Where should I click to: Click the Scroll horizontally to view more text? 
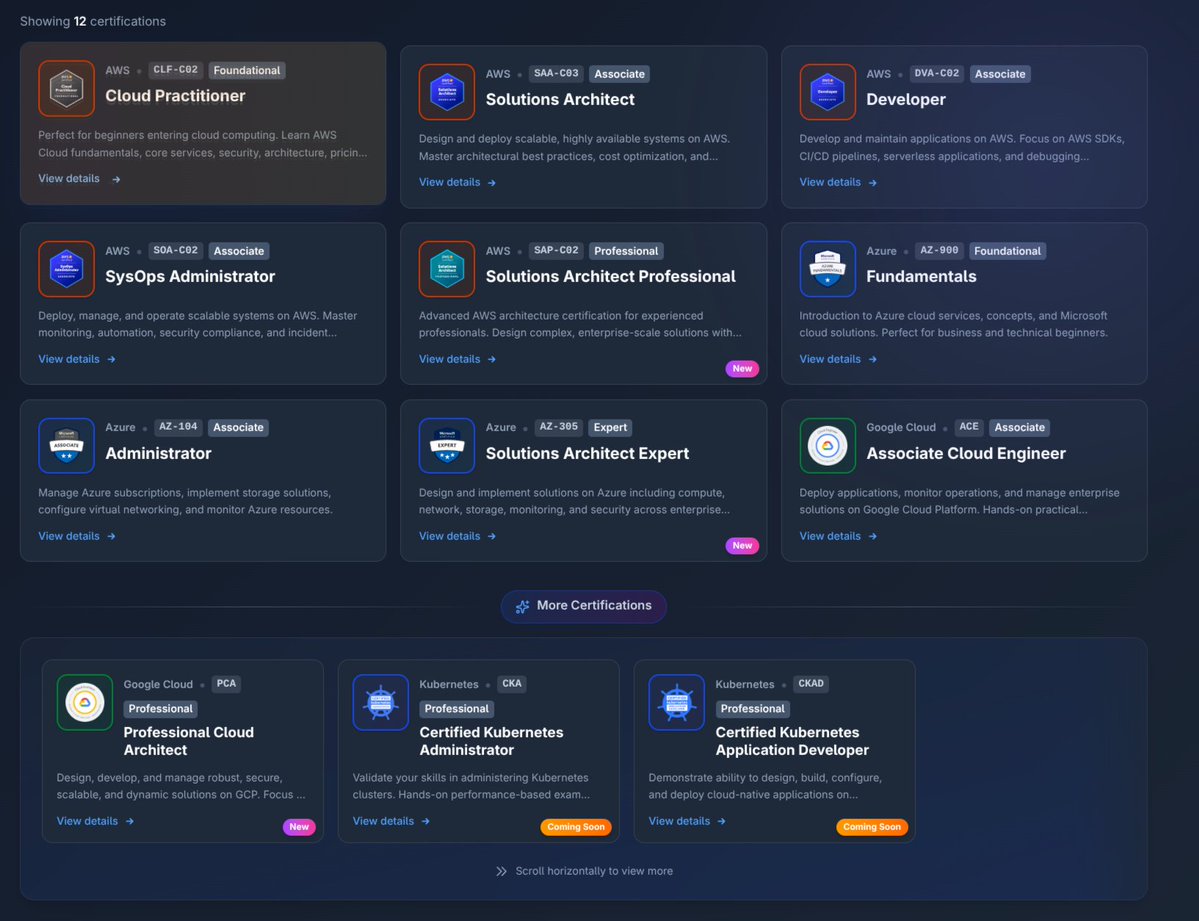point(594,871)
